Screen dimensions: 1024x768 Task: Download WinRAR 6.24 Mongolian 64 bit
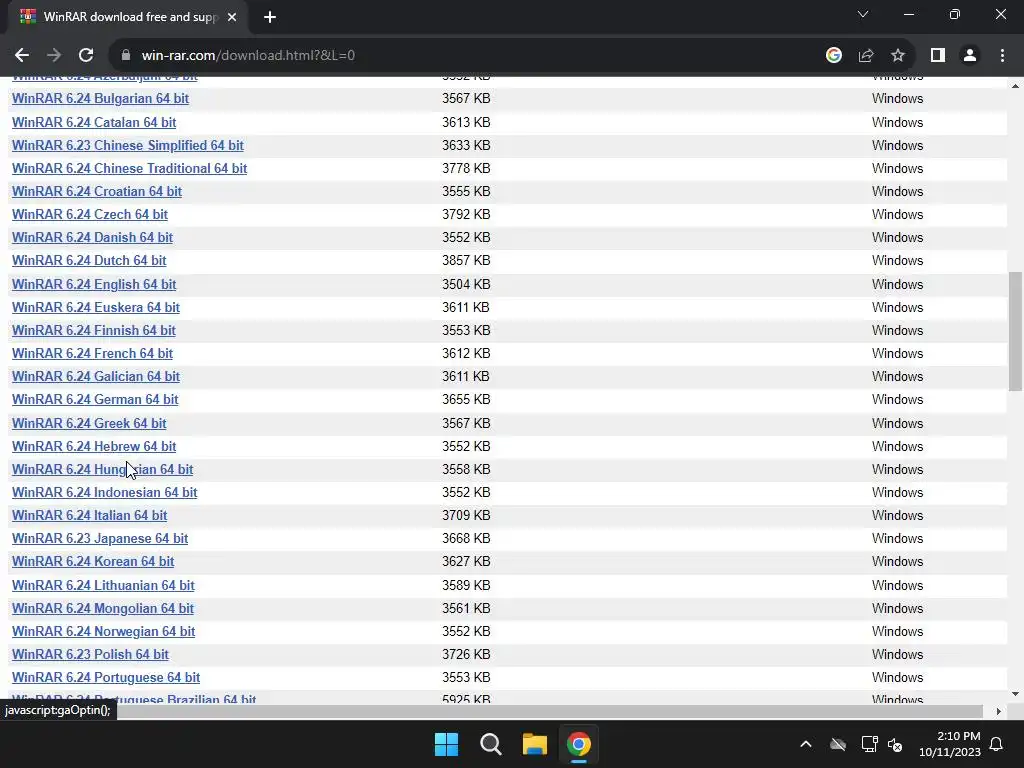pyautogui.click(x=103, y=609)
